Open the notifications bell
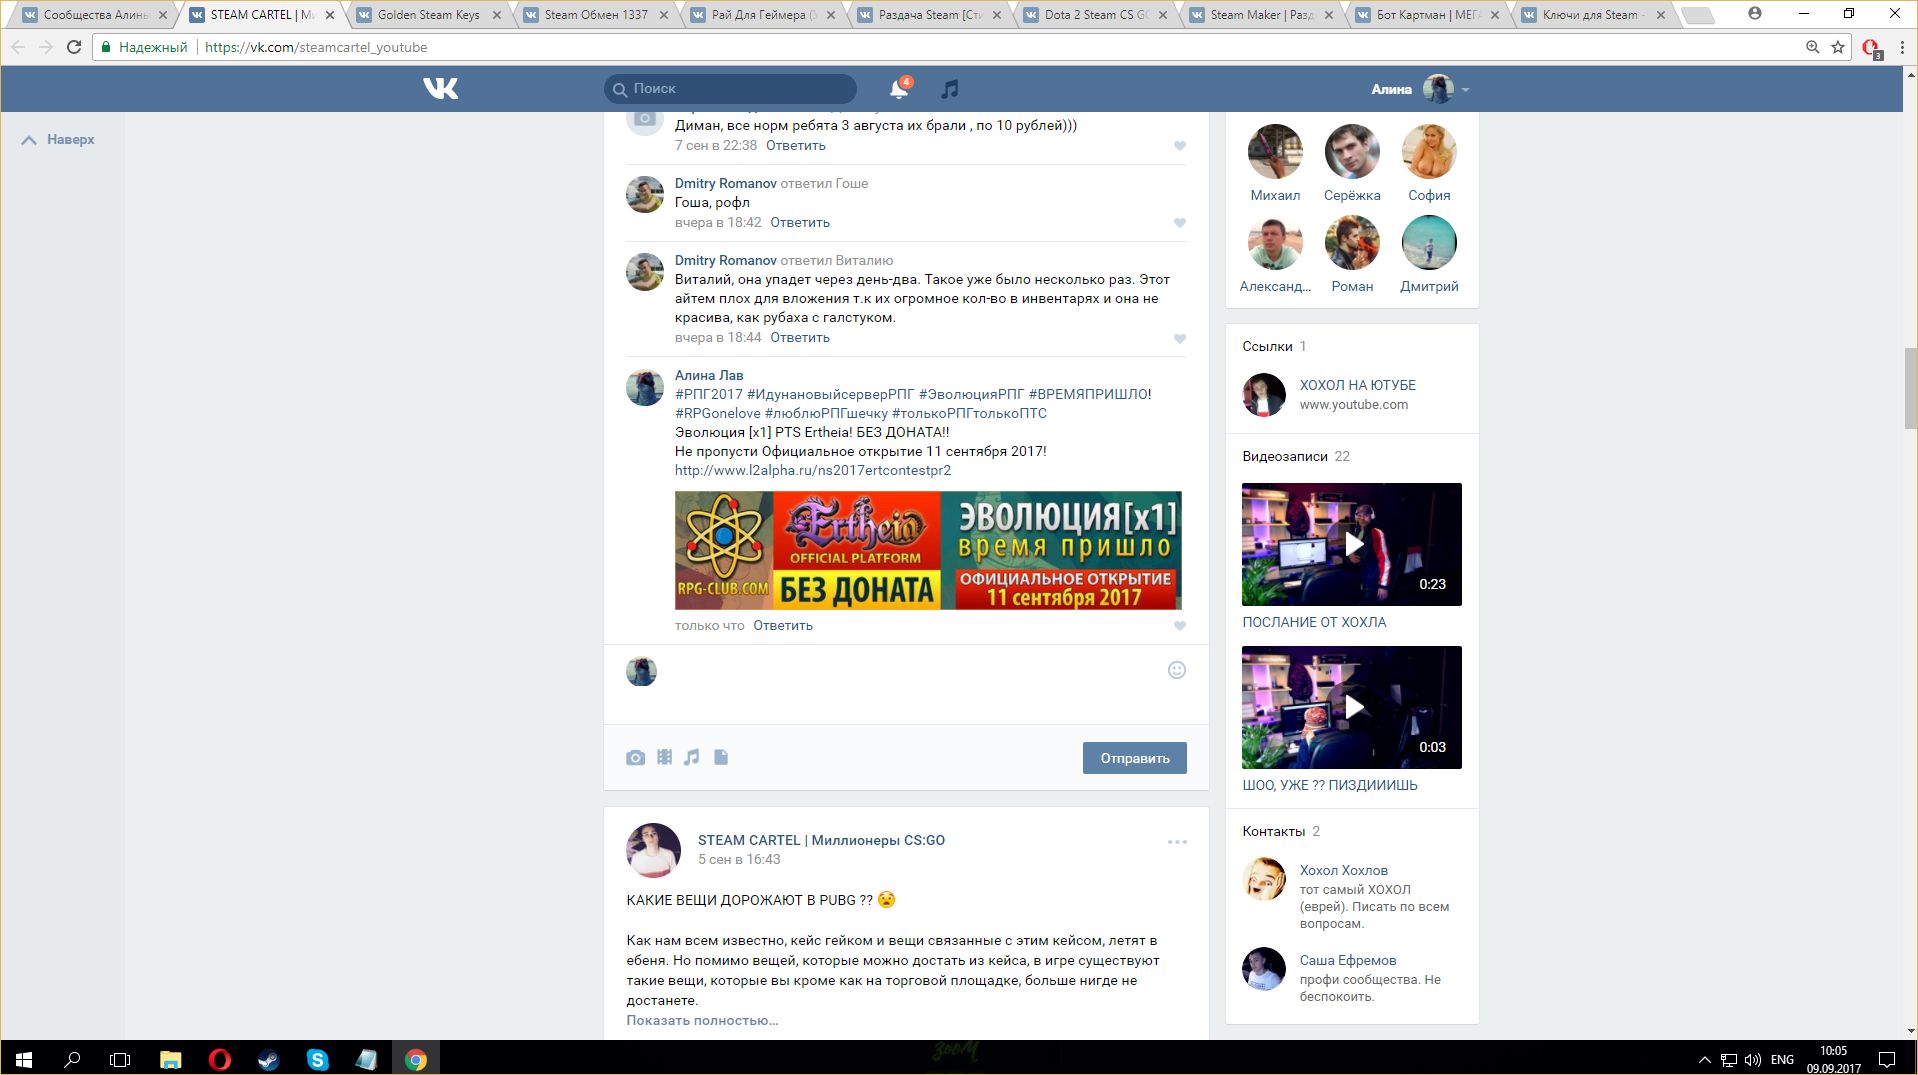 pos(899,89)
